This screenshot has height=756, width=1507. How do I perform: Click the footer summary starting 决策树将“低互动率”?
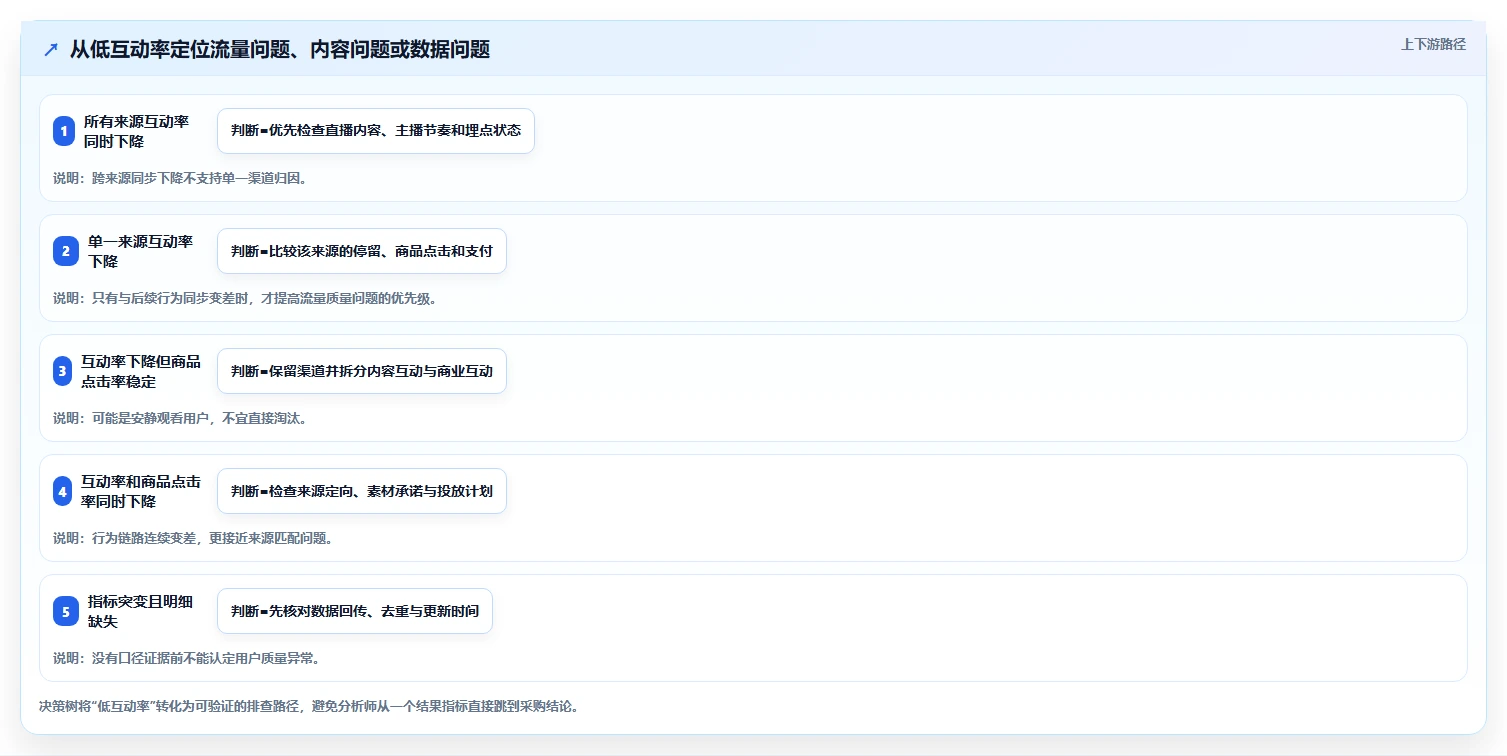309,706
